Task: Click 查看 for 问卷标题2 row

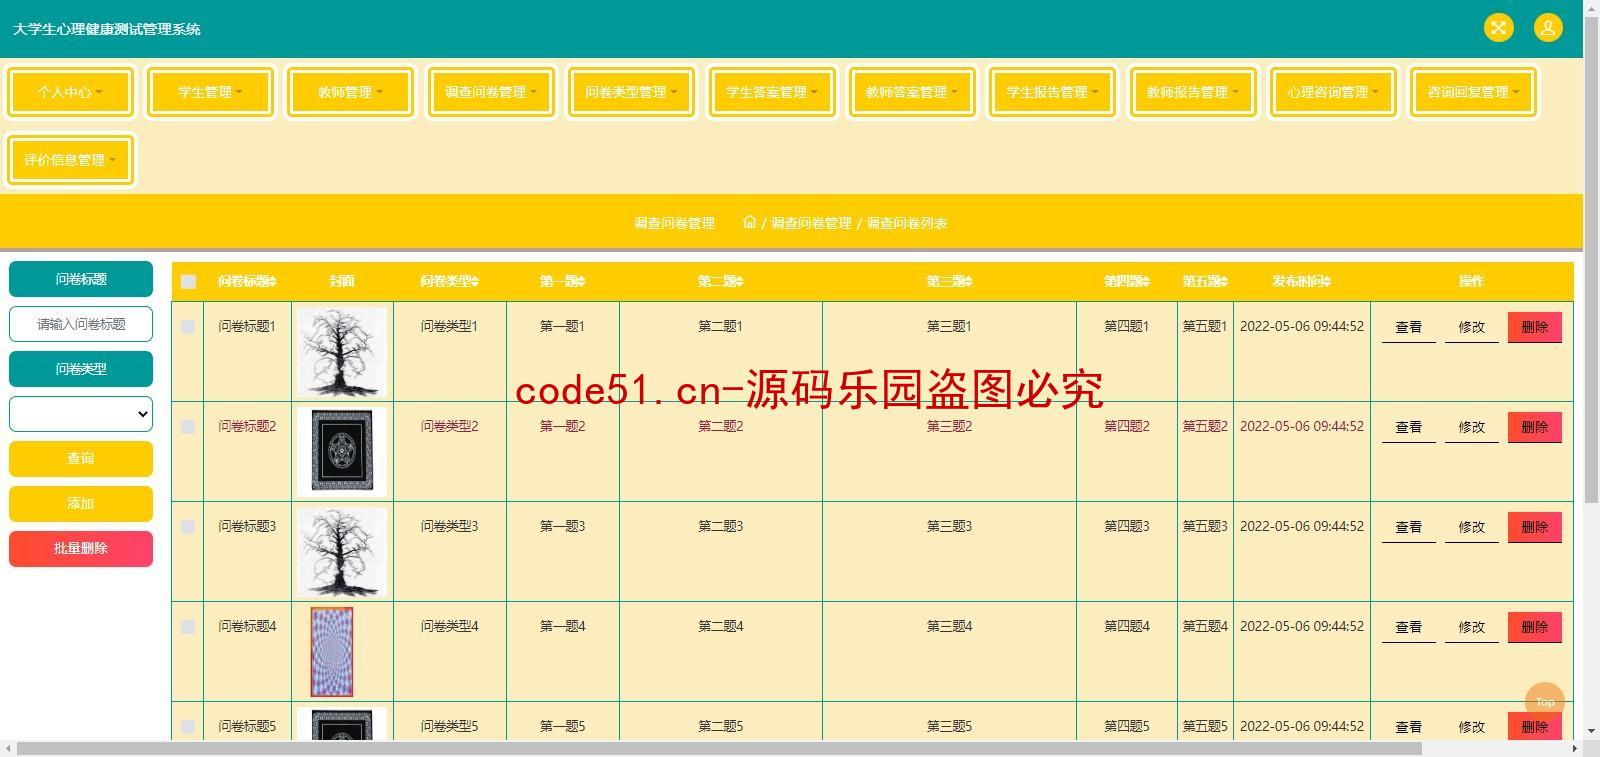Action: (1408, 427)
